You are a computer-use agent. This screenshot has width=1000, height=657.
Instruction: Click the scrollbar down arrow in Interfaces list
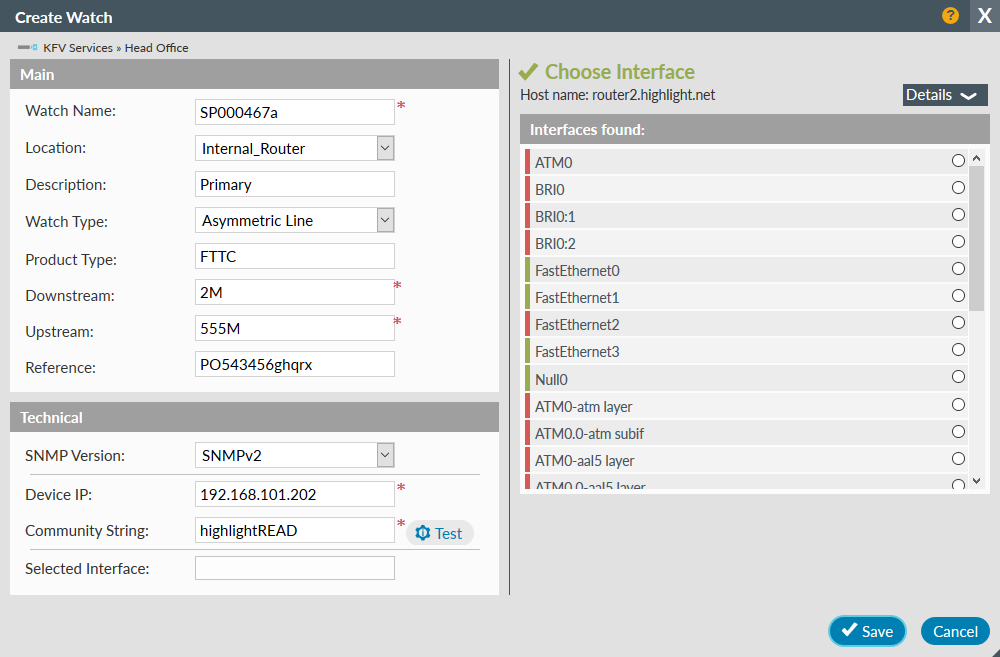978,480
